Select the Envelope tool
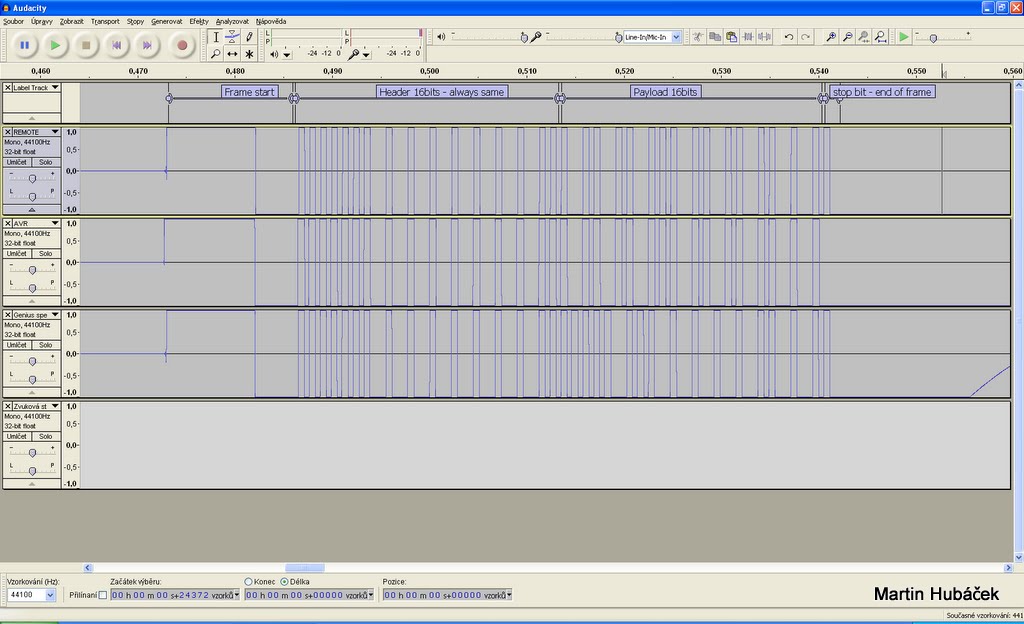Viewport: 1024px width, 624px height. click(232, 37)
